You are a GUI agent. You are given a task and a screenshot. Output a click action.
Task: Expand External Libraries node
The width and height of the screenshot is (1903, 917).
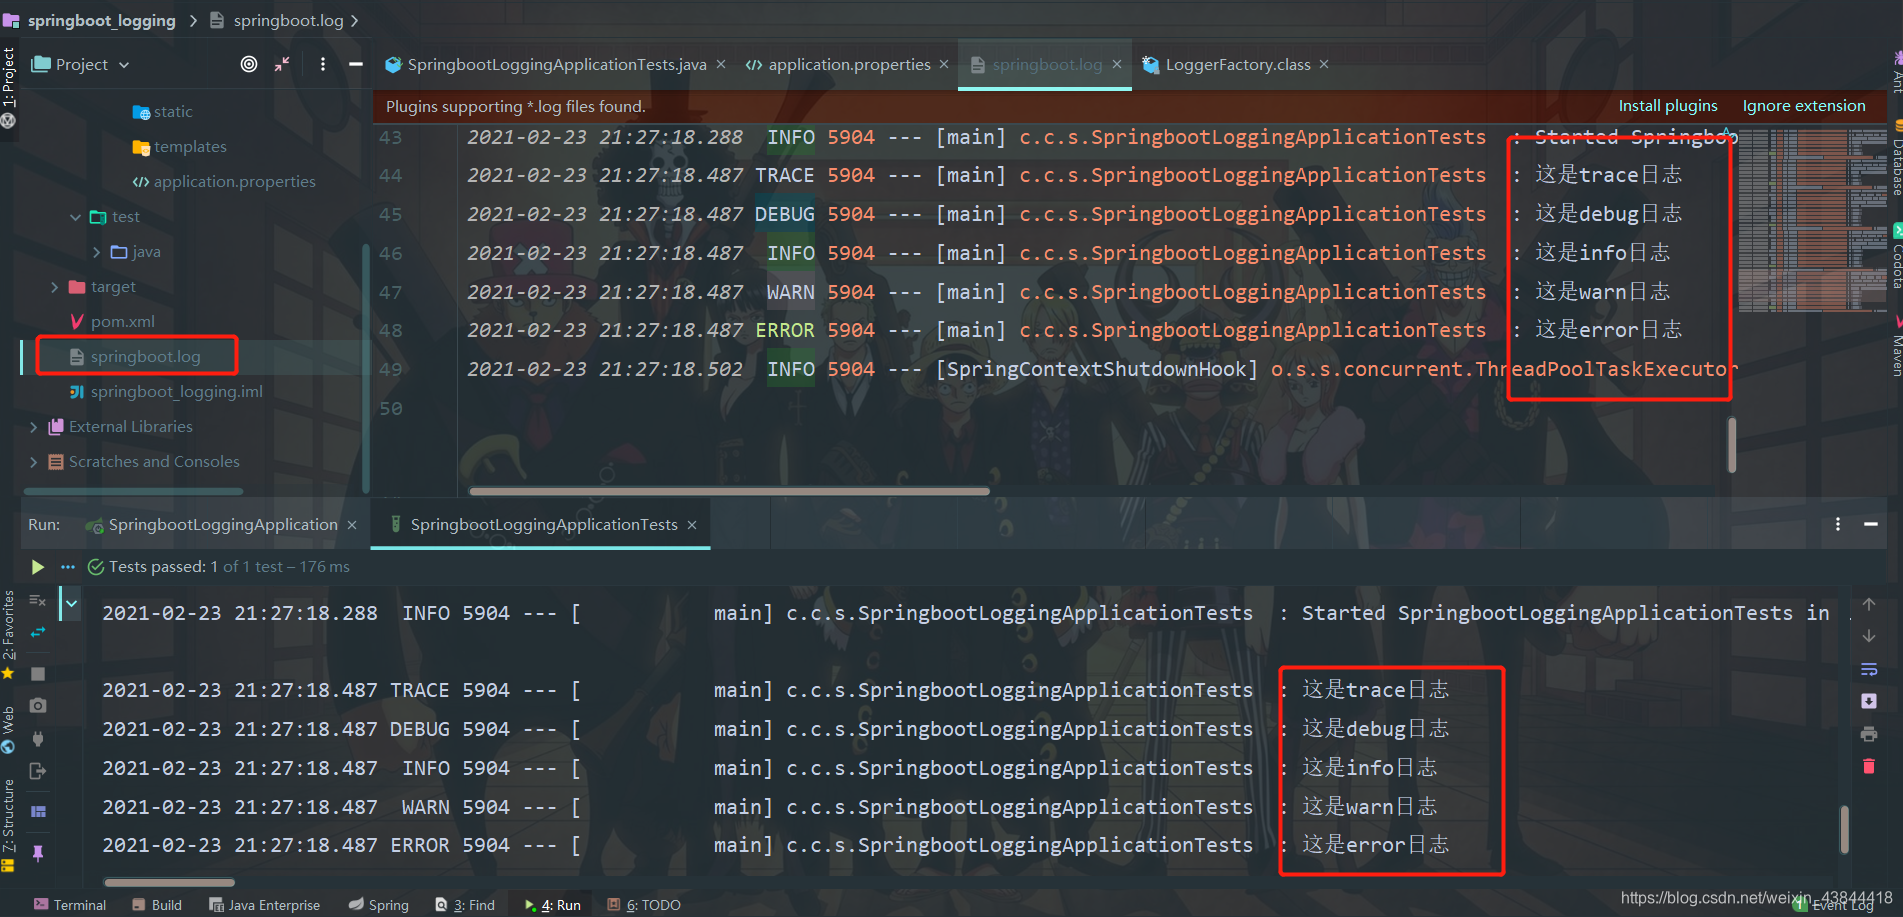click(33, 427)
